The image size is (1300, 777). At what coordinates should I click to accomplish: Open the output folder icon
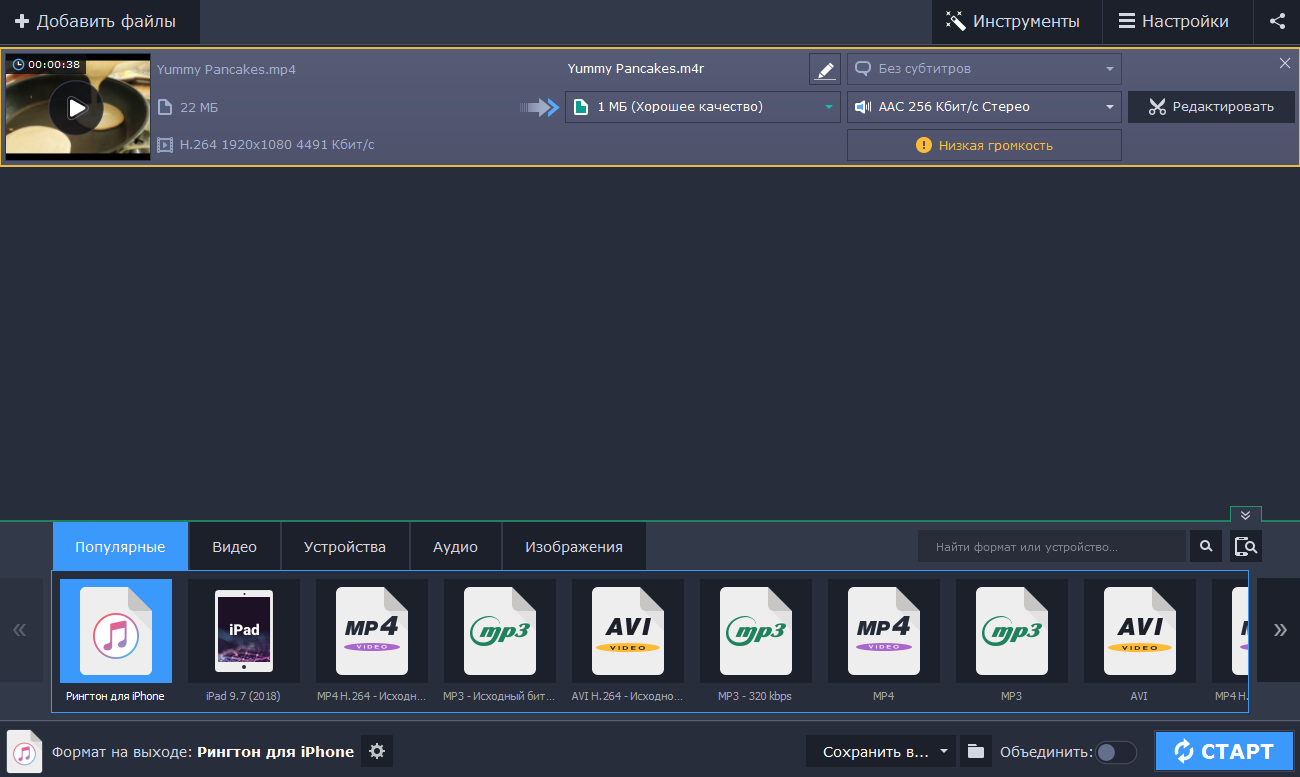pos(976,751)
